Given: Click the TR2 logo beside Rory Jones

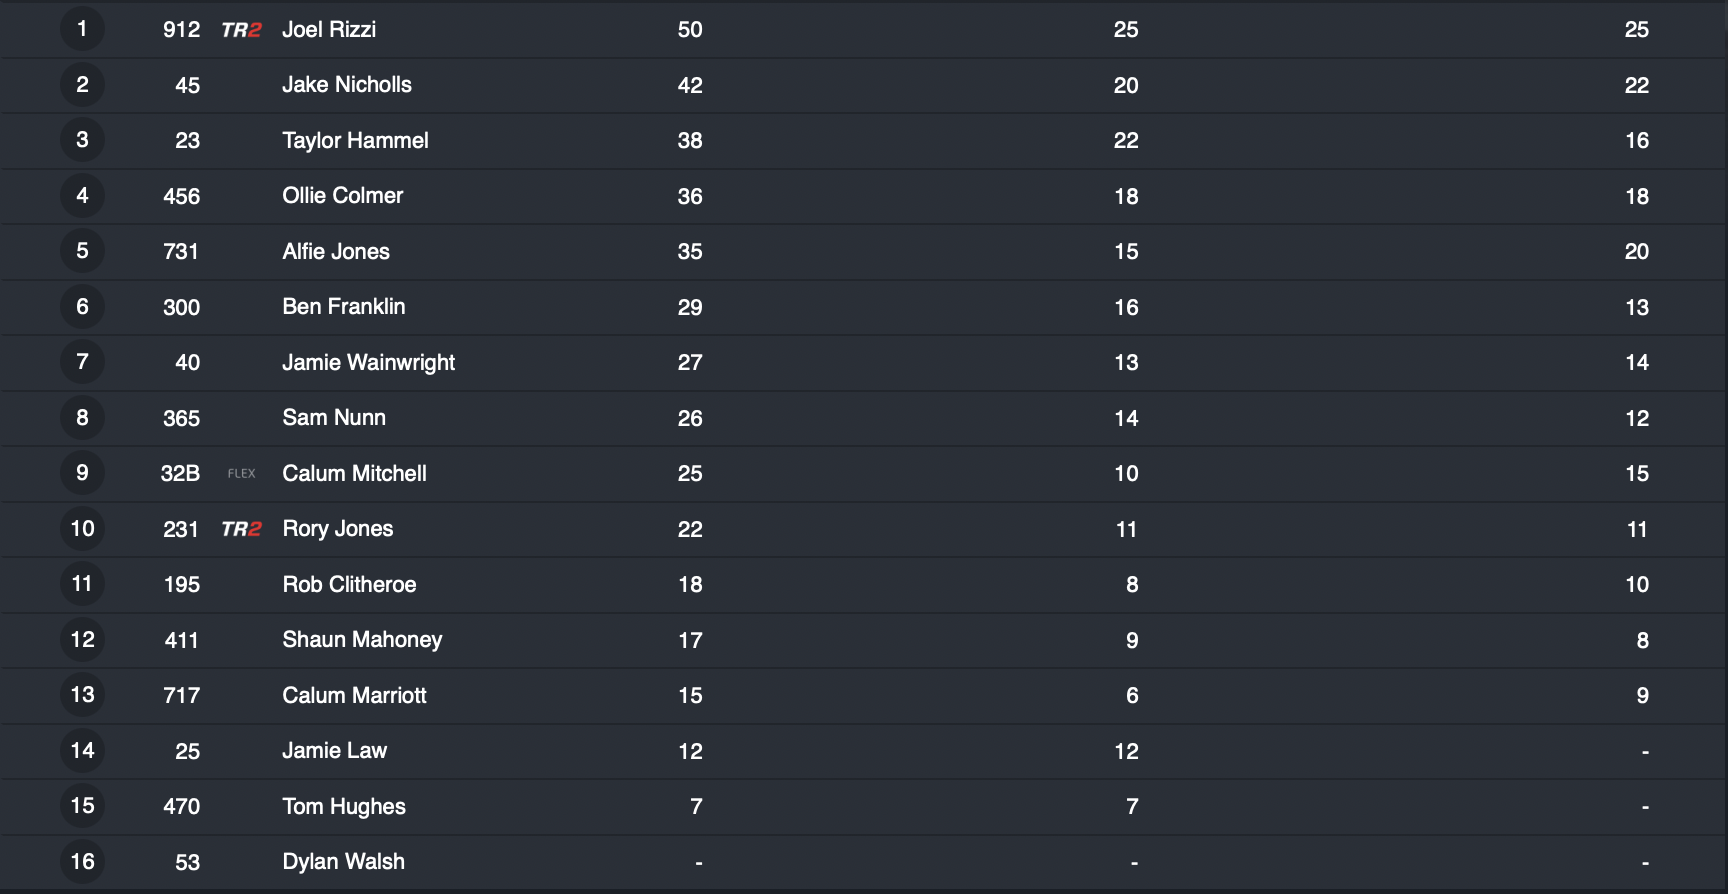Looking at the screenshot, I should (241, 529).
